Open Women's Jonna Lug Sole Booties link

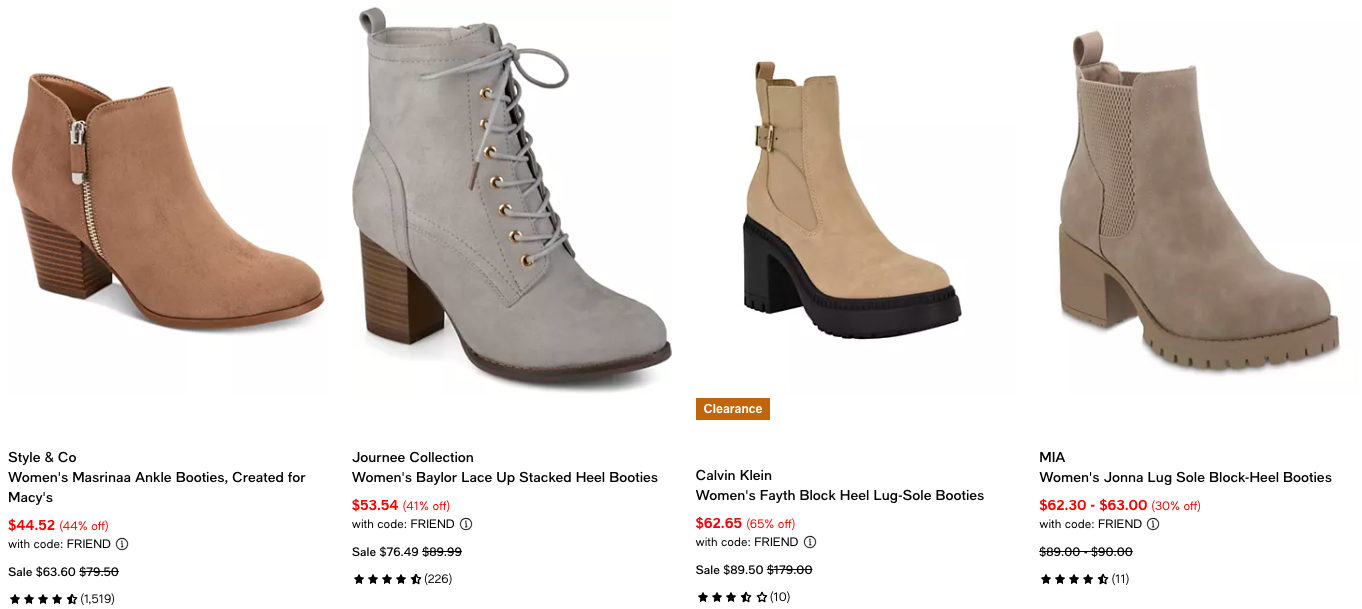coord(1185,477)
